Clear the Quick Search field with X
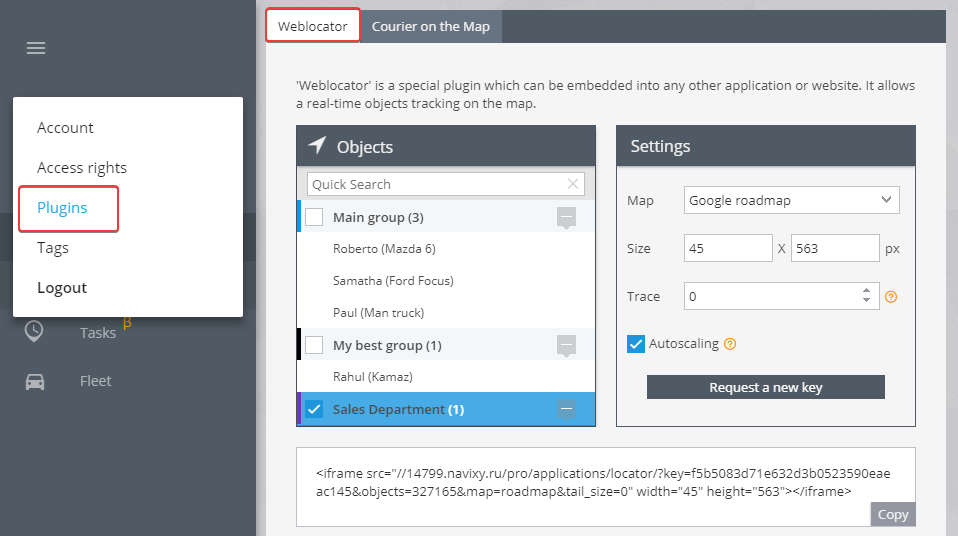The height and width of the screenshot is (536, 958). tap(572, 184)
